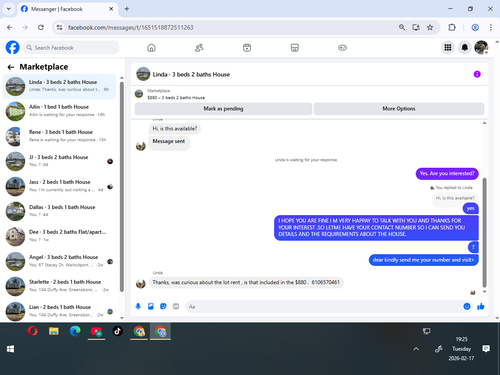Open notifications bell
This screenshot has height=375, width=500.
point(464,47)
